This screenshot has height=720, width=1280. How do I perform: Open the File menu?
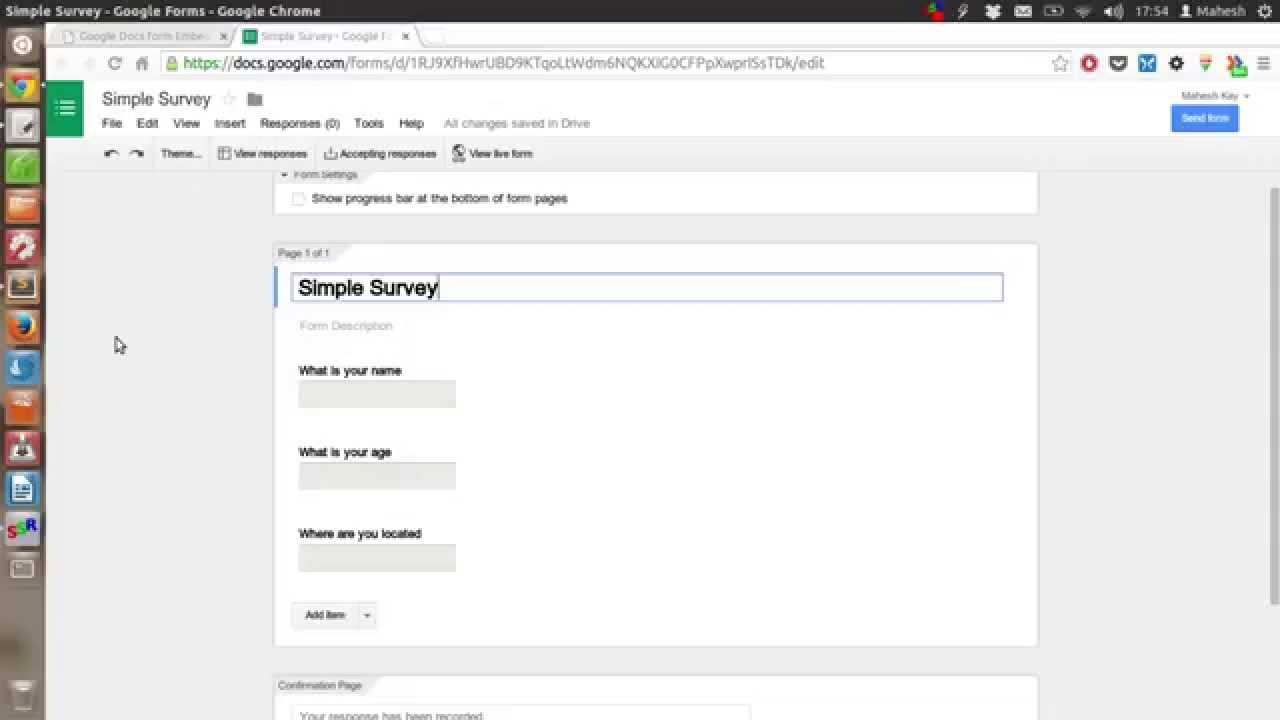(x=112, y=123)
